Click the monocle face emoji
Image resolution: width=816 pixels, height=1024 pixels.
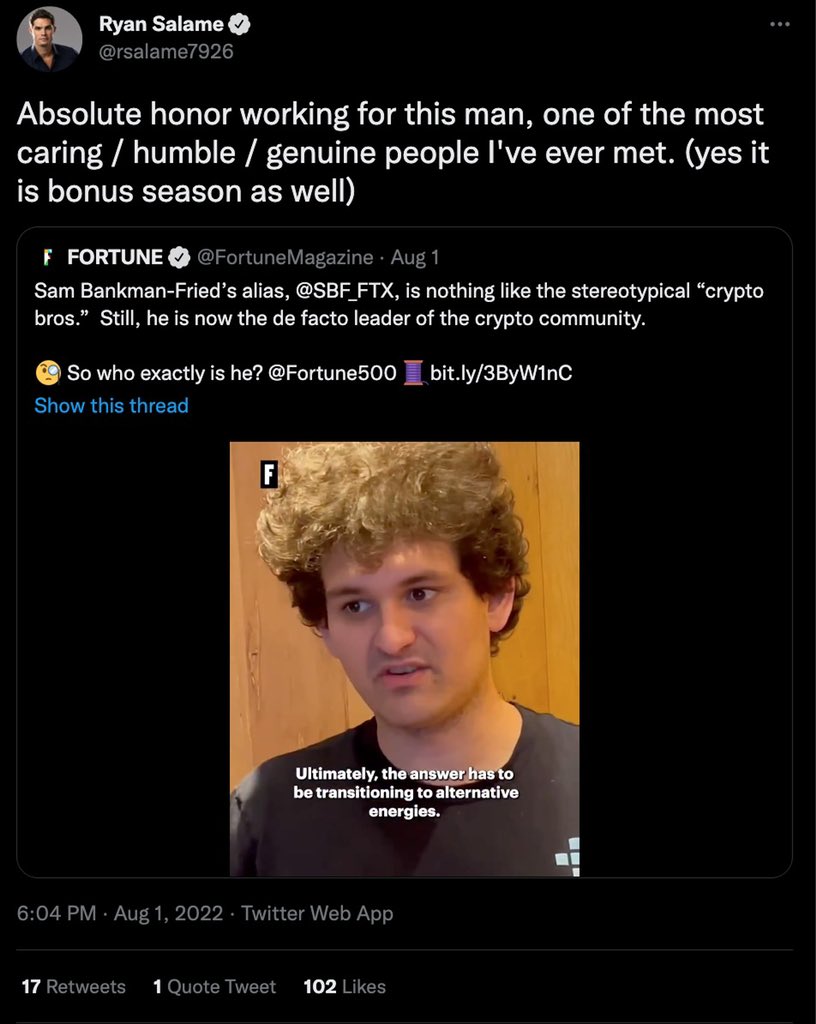[x=47, y=374]
